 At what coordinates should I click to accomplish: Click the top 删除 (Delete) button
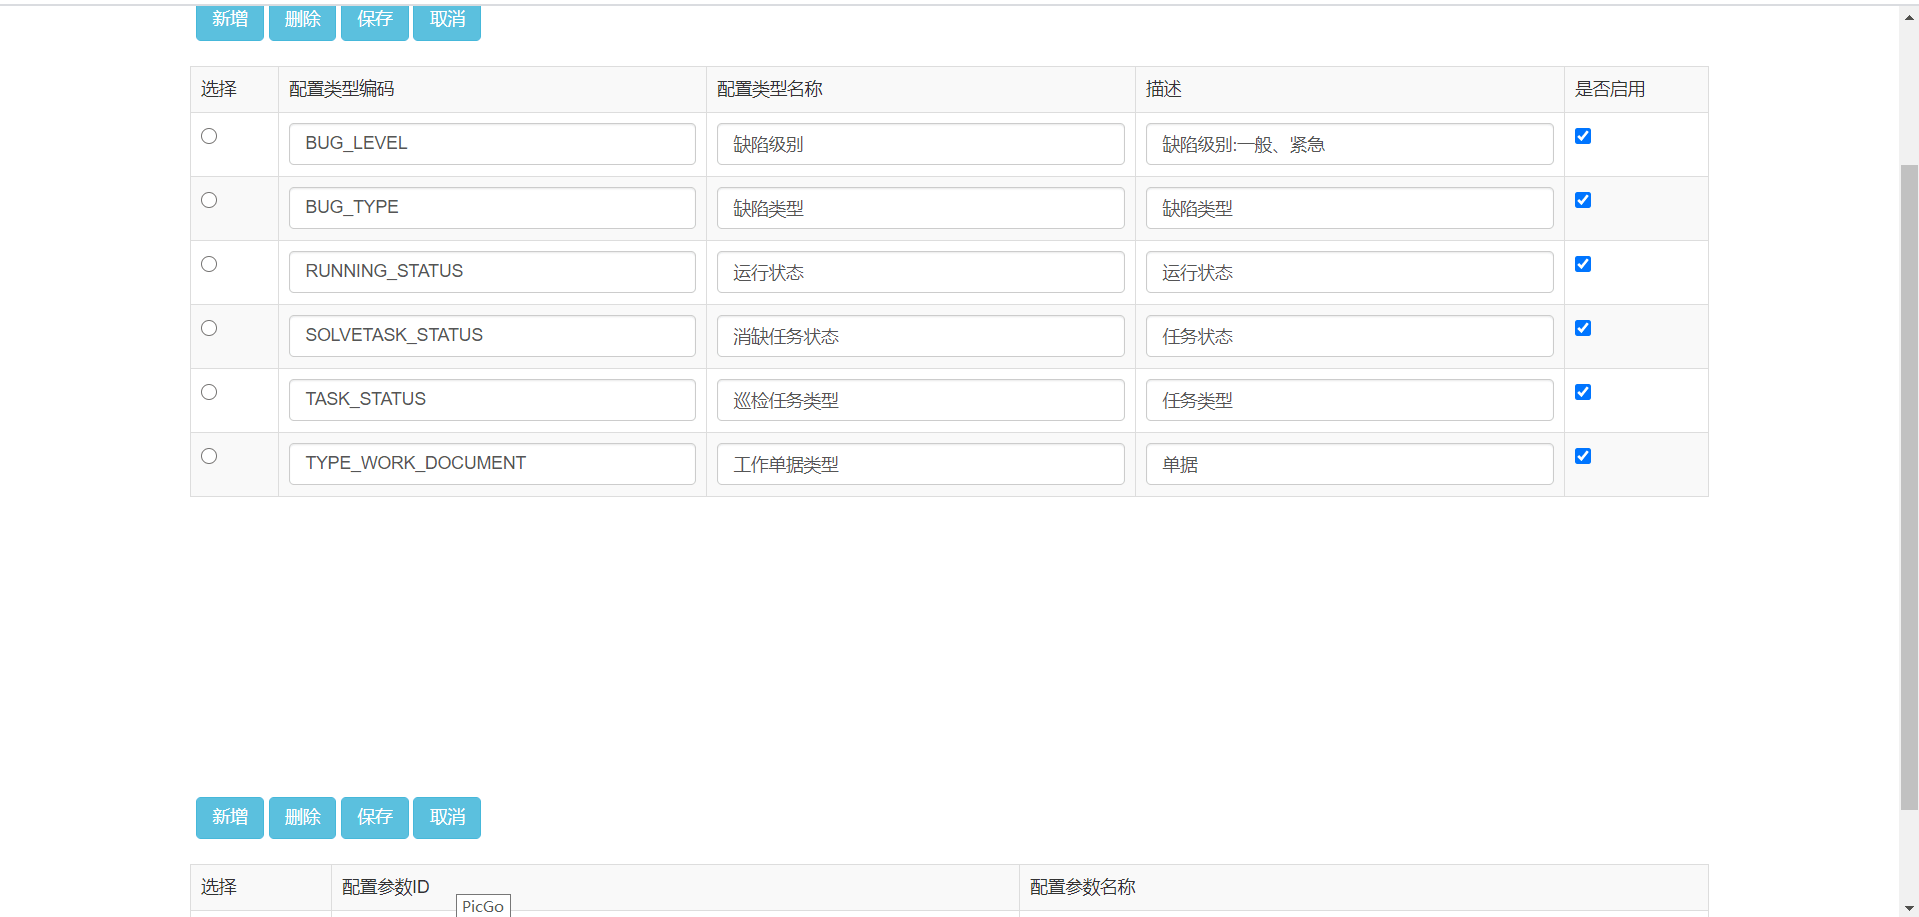click(302, 21)
